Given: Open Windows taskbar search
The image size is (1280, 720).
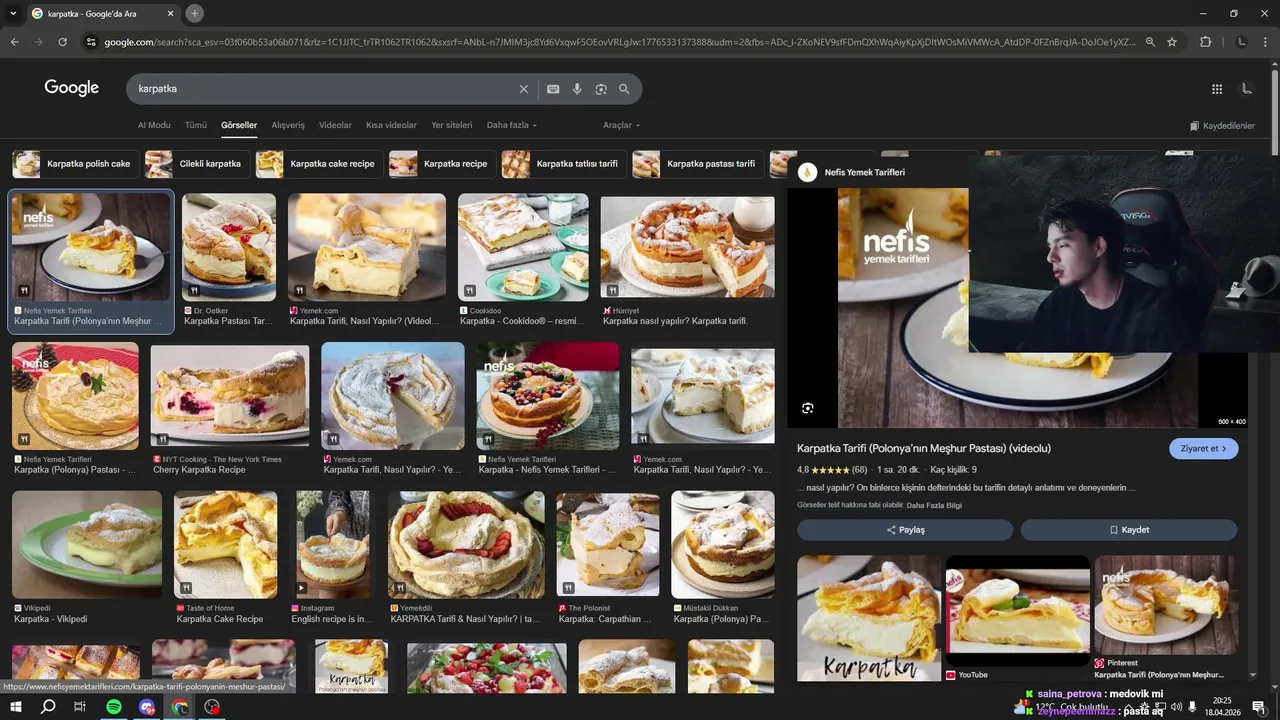Looking at the screenshot, I should point(48,707).
